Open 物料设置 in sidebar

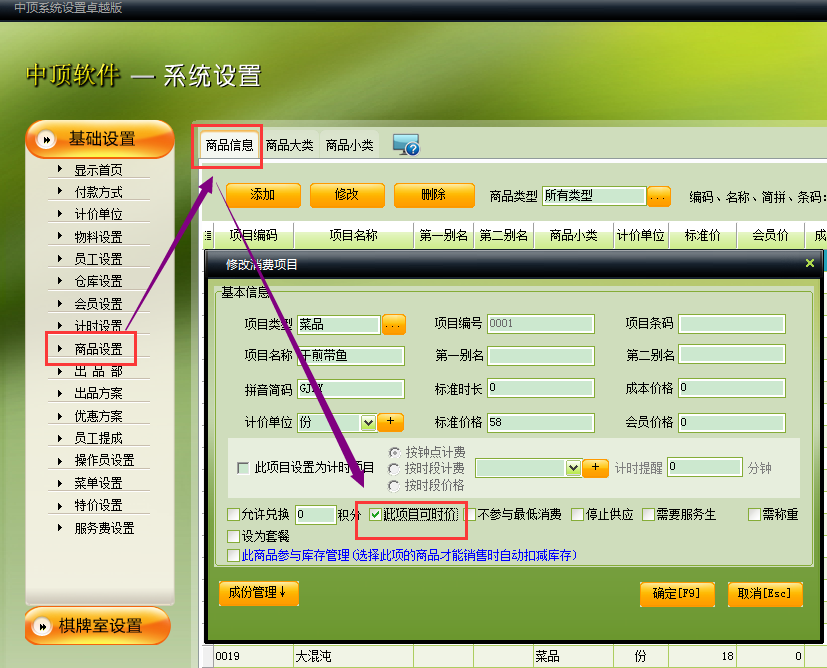pyautogui.click(x=98, y=237)
